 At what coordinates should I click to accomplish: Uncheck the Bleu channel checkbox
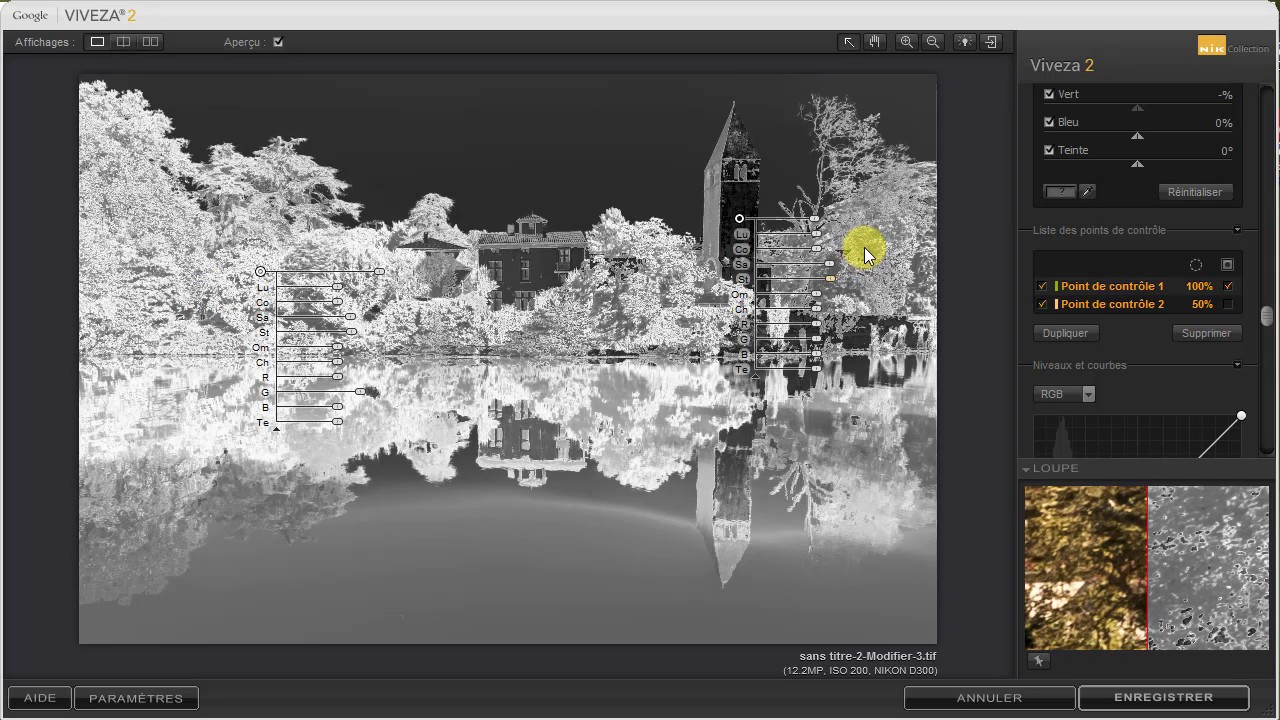(1049, 122)
